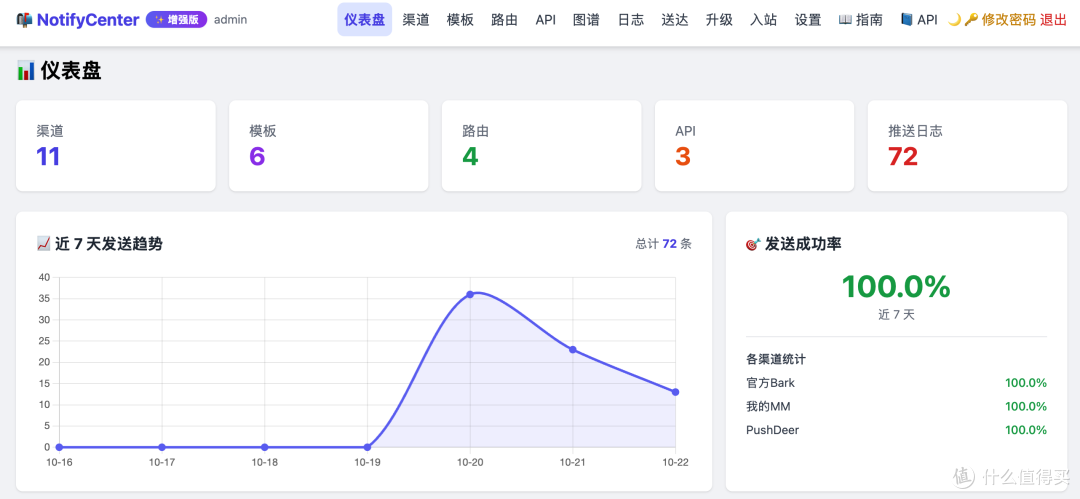Click the target icon beside 发送成功率
The image size is (1080, 499).
[754, 244]
